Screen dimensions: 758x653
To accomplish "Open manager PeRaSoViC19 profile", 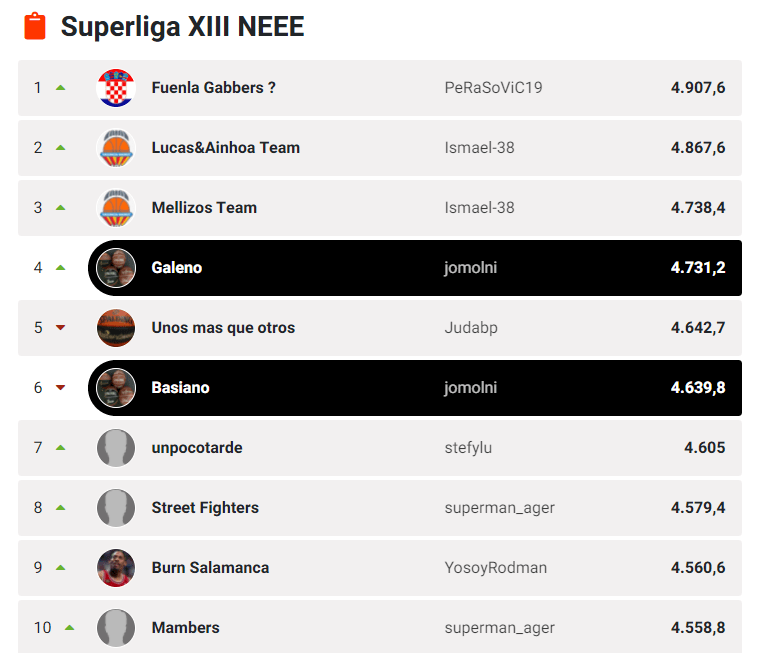I will pos(493,88).
